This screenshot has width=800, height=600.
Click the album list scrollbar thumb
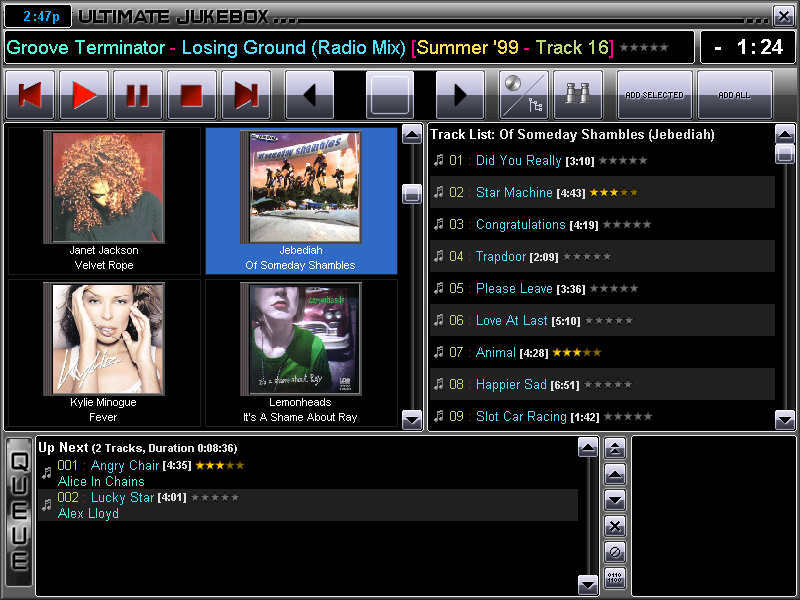[x=412, y=194]
